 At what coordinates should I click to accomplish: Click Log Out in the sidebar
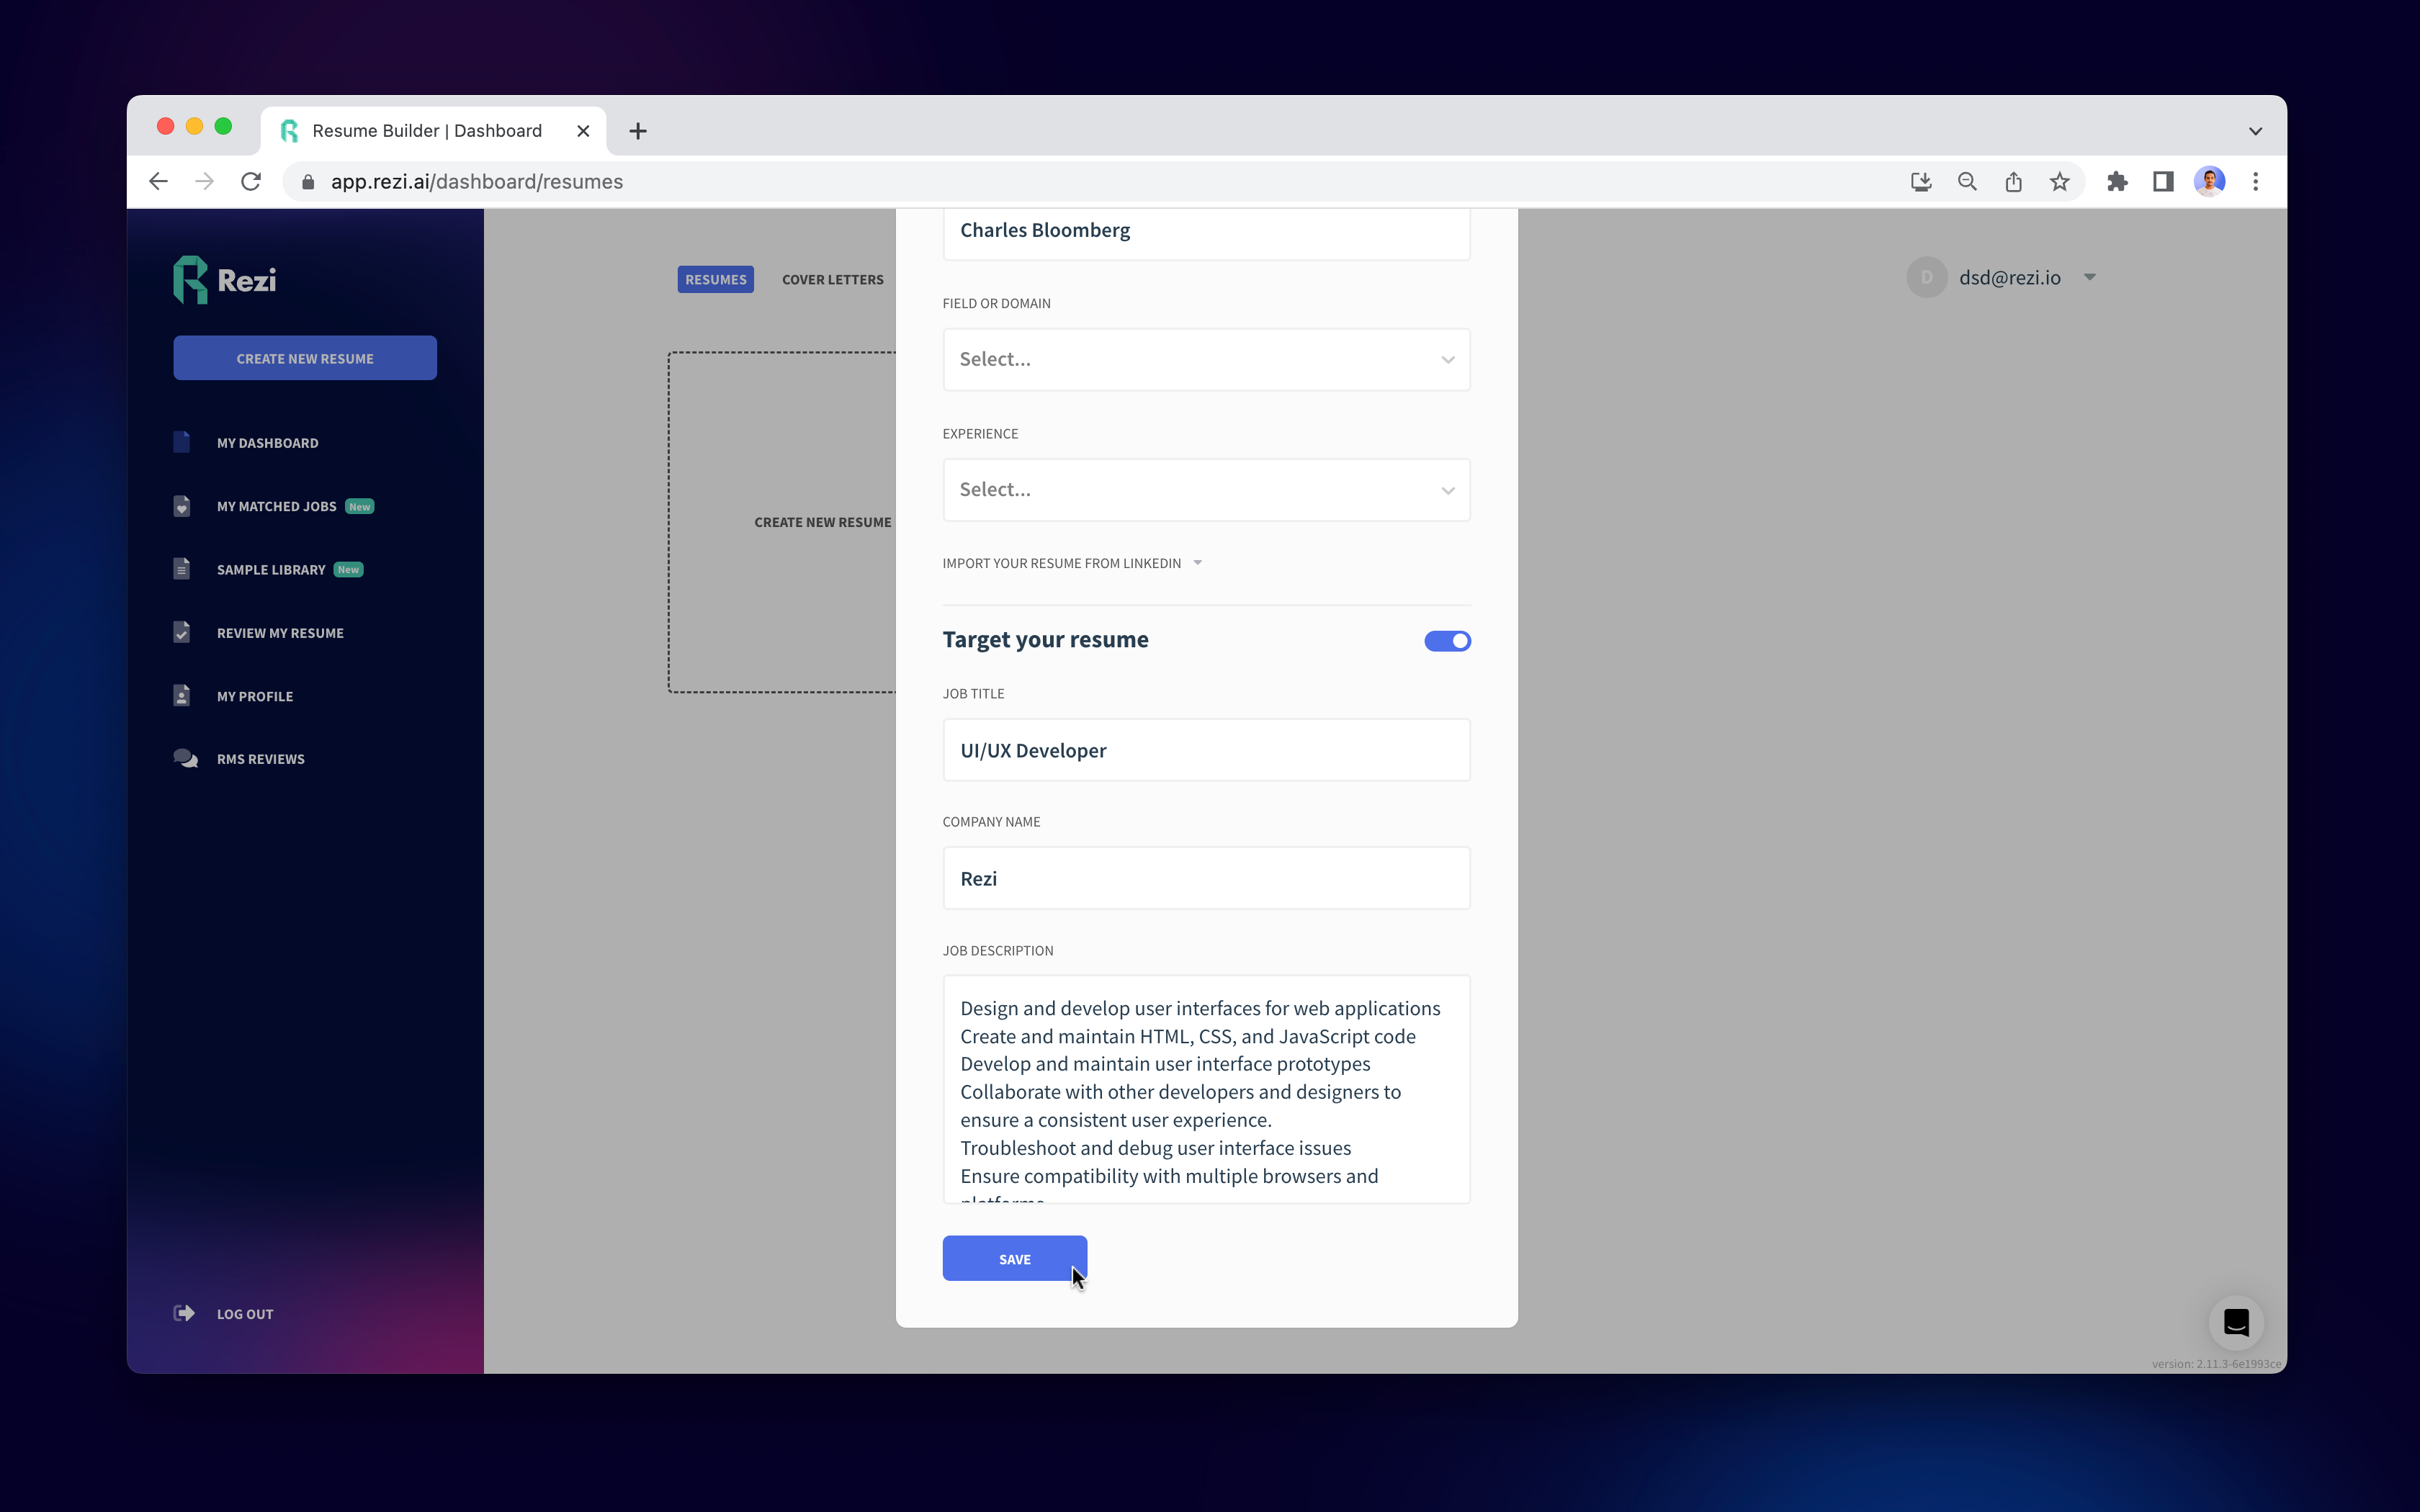tap(244, 1314)
